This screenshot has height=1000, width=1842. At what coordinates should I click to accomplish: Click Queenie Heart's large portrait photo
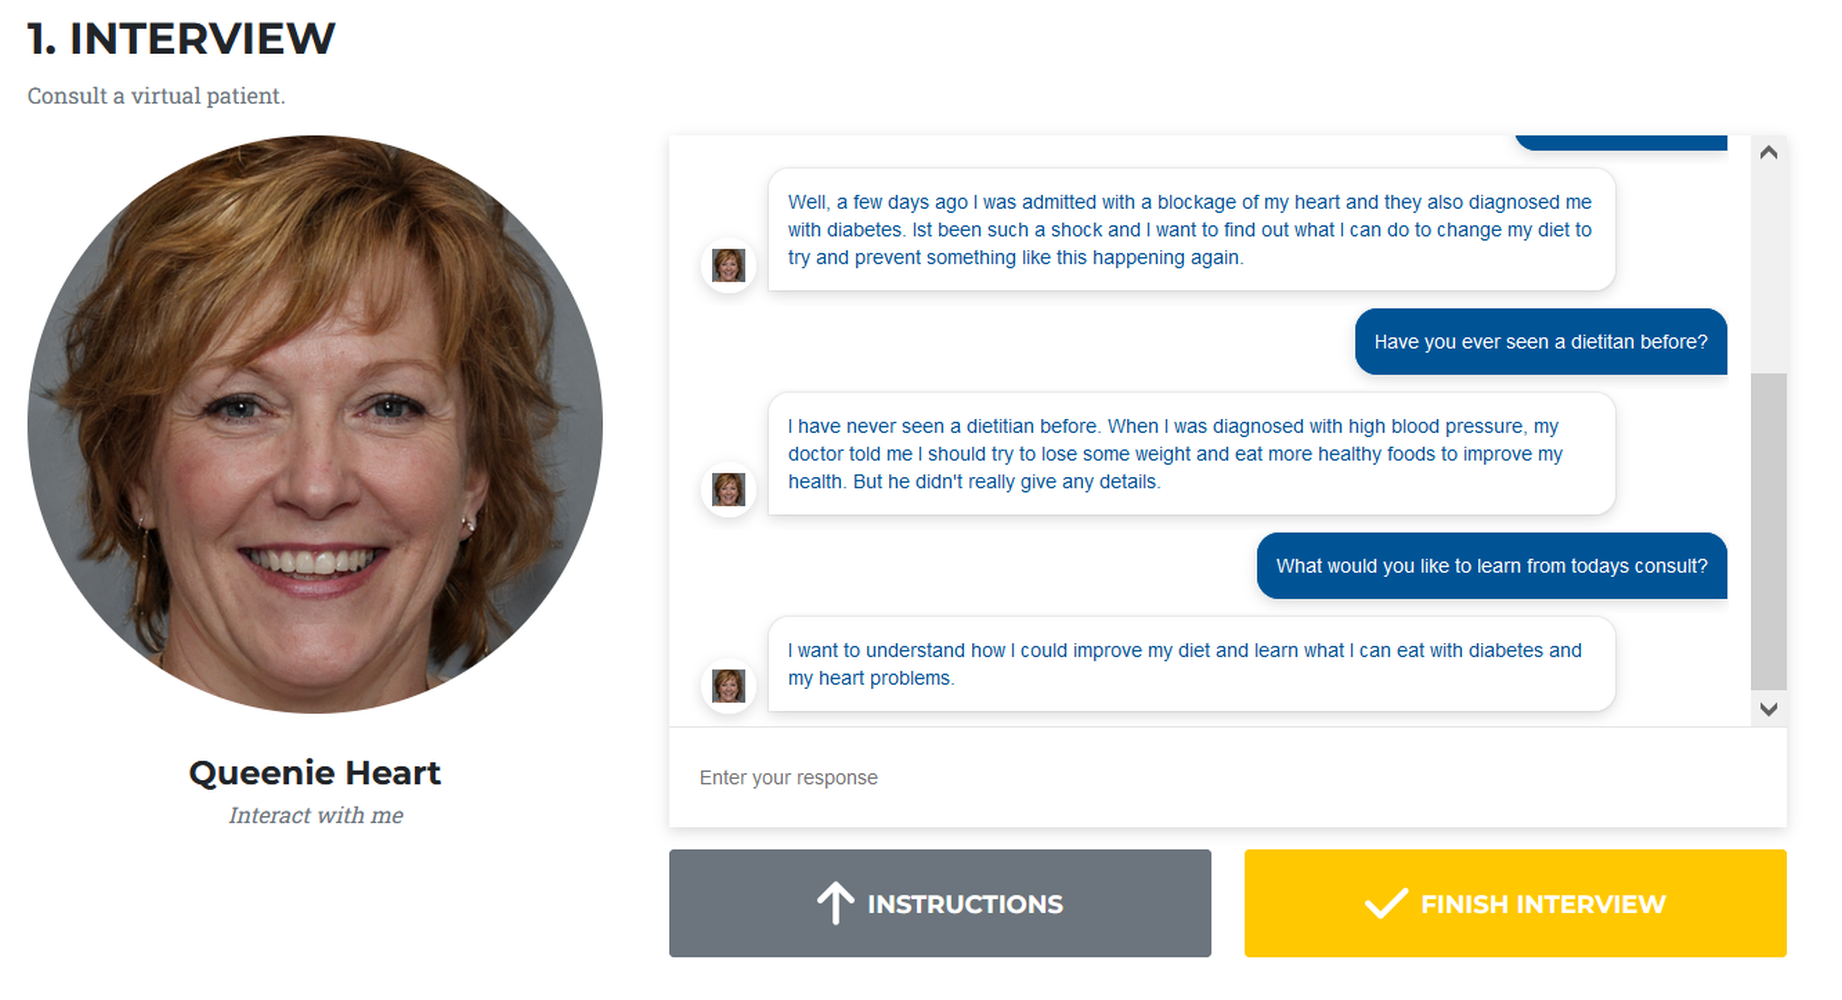pos(315,424)
